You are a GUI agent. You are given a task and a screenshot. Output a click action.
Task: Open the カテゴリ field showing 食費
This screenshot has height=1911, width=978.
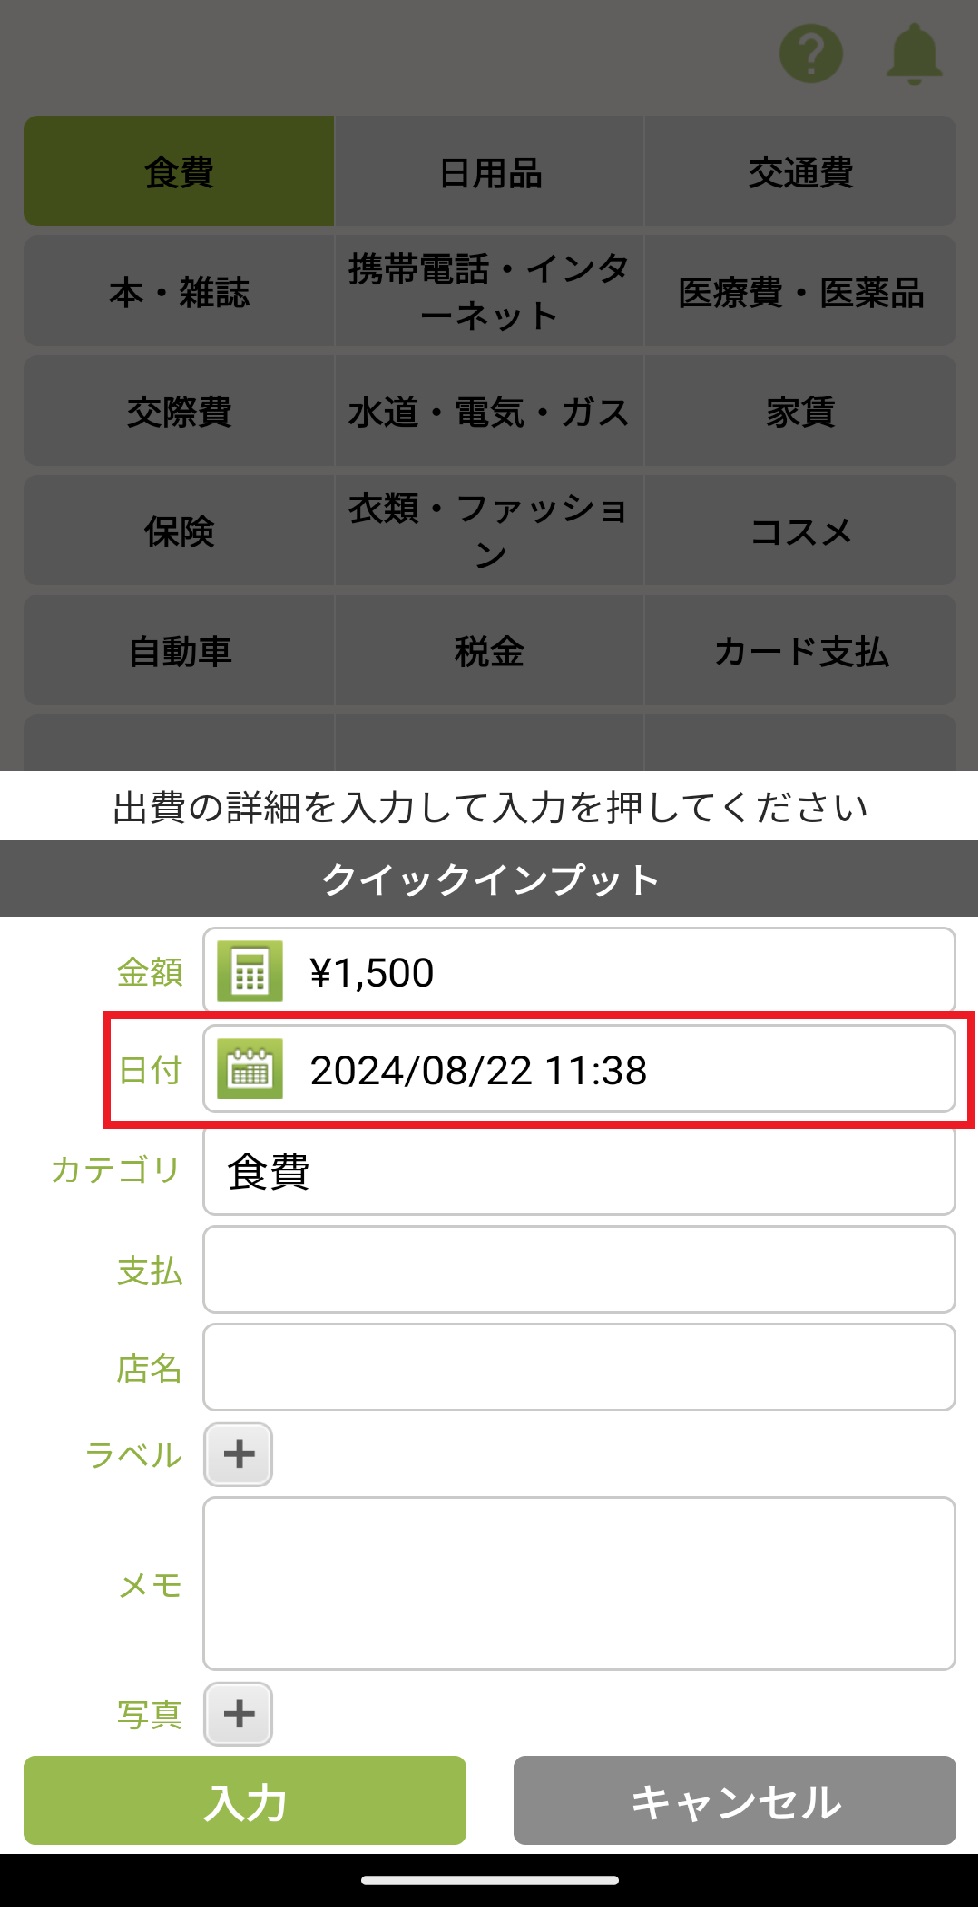tap(578, 1171)
